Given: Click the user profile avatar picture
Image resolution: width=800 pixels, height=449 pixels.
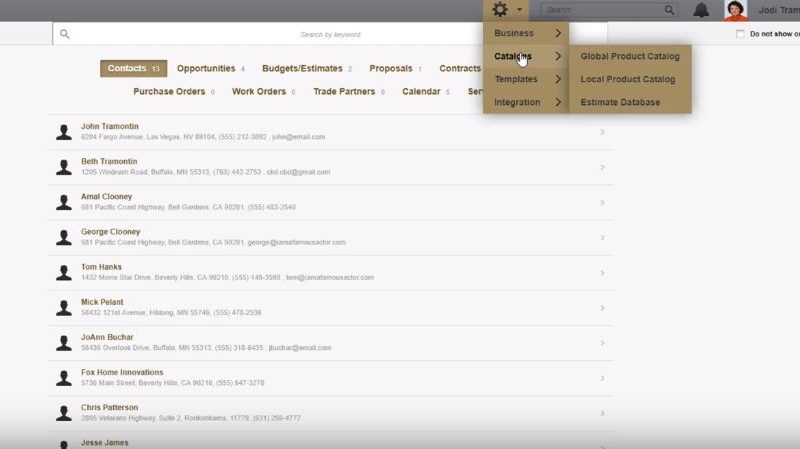Looking at the screenshot, I should click(x=736, y=10).
